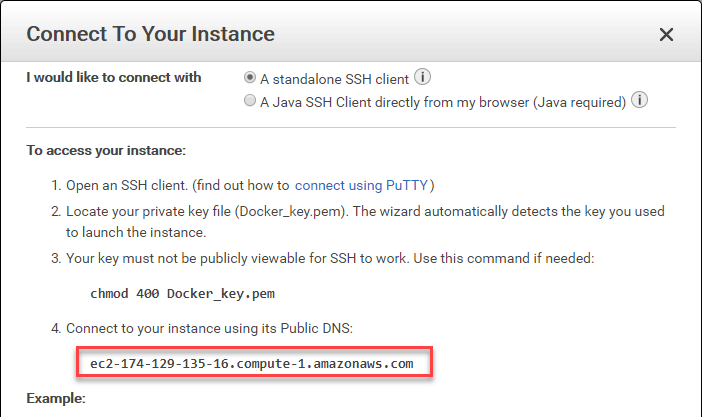Click the 'To access your instance:' heading
Viewport: 702px width, 417px height.
[107, 151]
